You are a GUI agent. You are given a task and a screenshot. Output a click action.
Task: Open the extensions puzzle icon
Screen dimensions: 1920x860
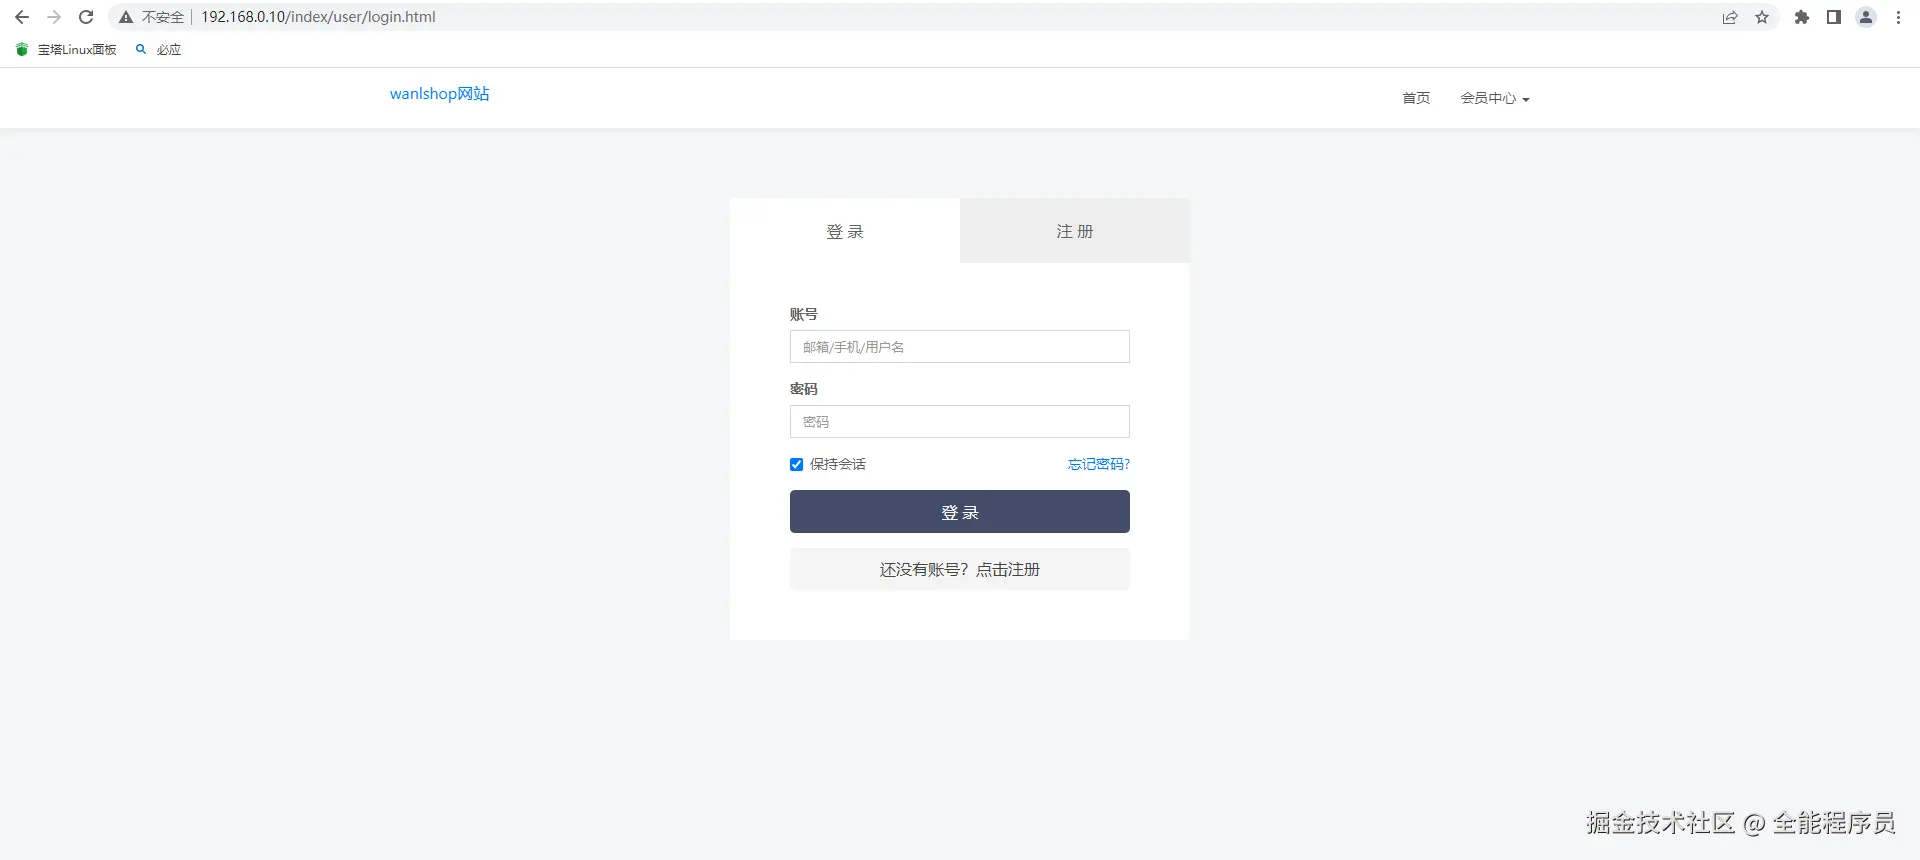[x=1802, y=17]
